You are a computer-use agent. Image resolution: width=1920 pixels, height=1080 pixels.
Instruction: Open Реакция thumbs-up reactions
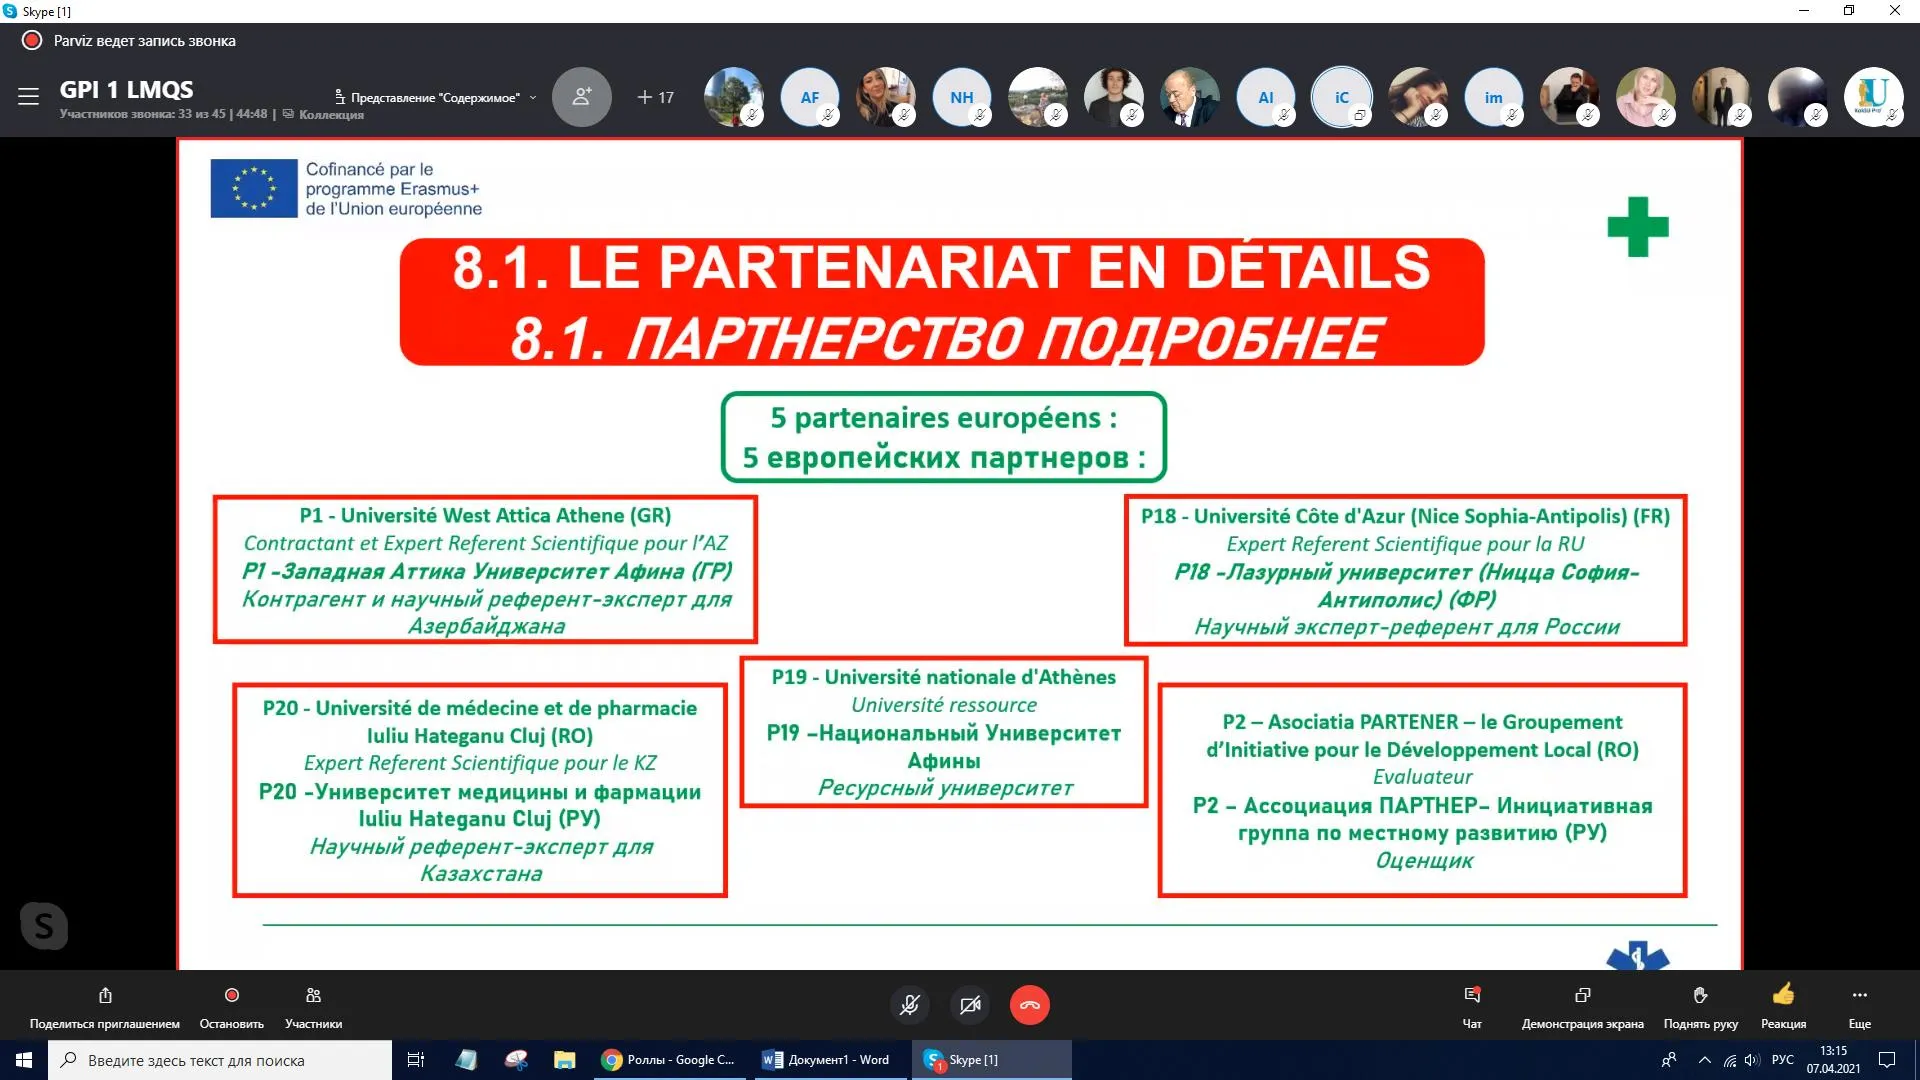pos(1783,996)
